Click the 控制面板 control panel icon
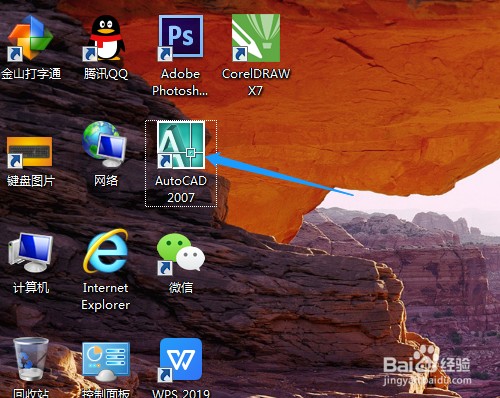 click(106, 361)
